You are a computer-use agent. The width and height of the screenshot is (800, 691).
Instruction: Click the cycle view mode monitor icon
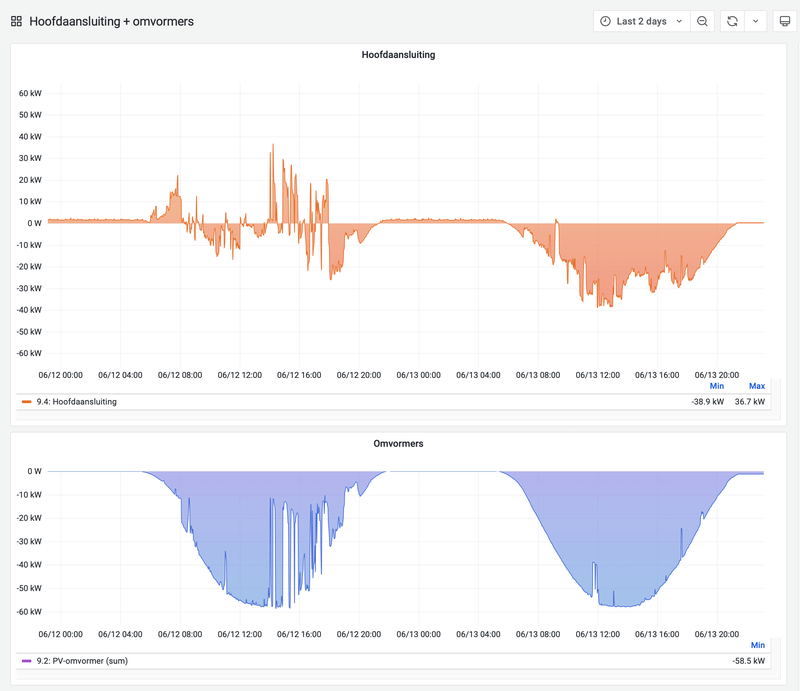point(785,21)
